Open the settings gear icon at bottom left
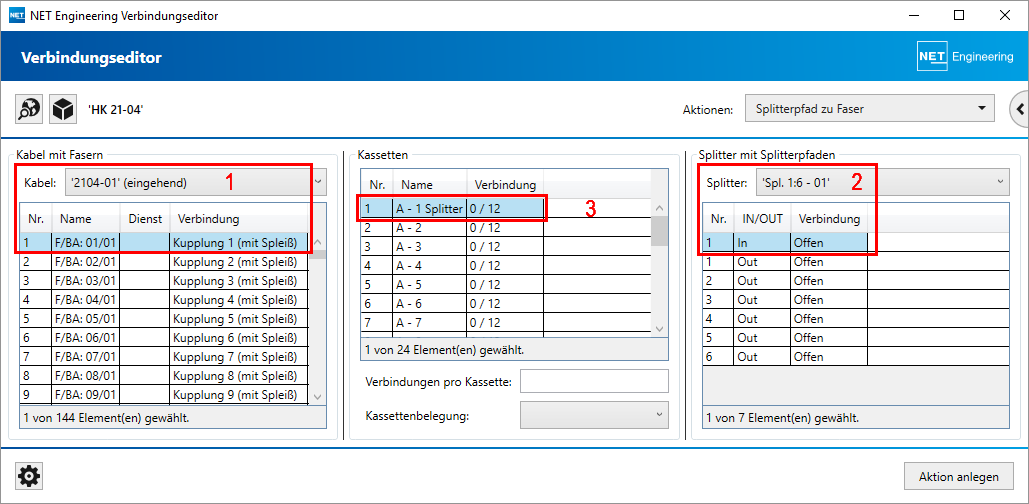 point(30,477)
